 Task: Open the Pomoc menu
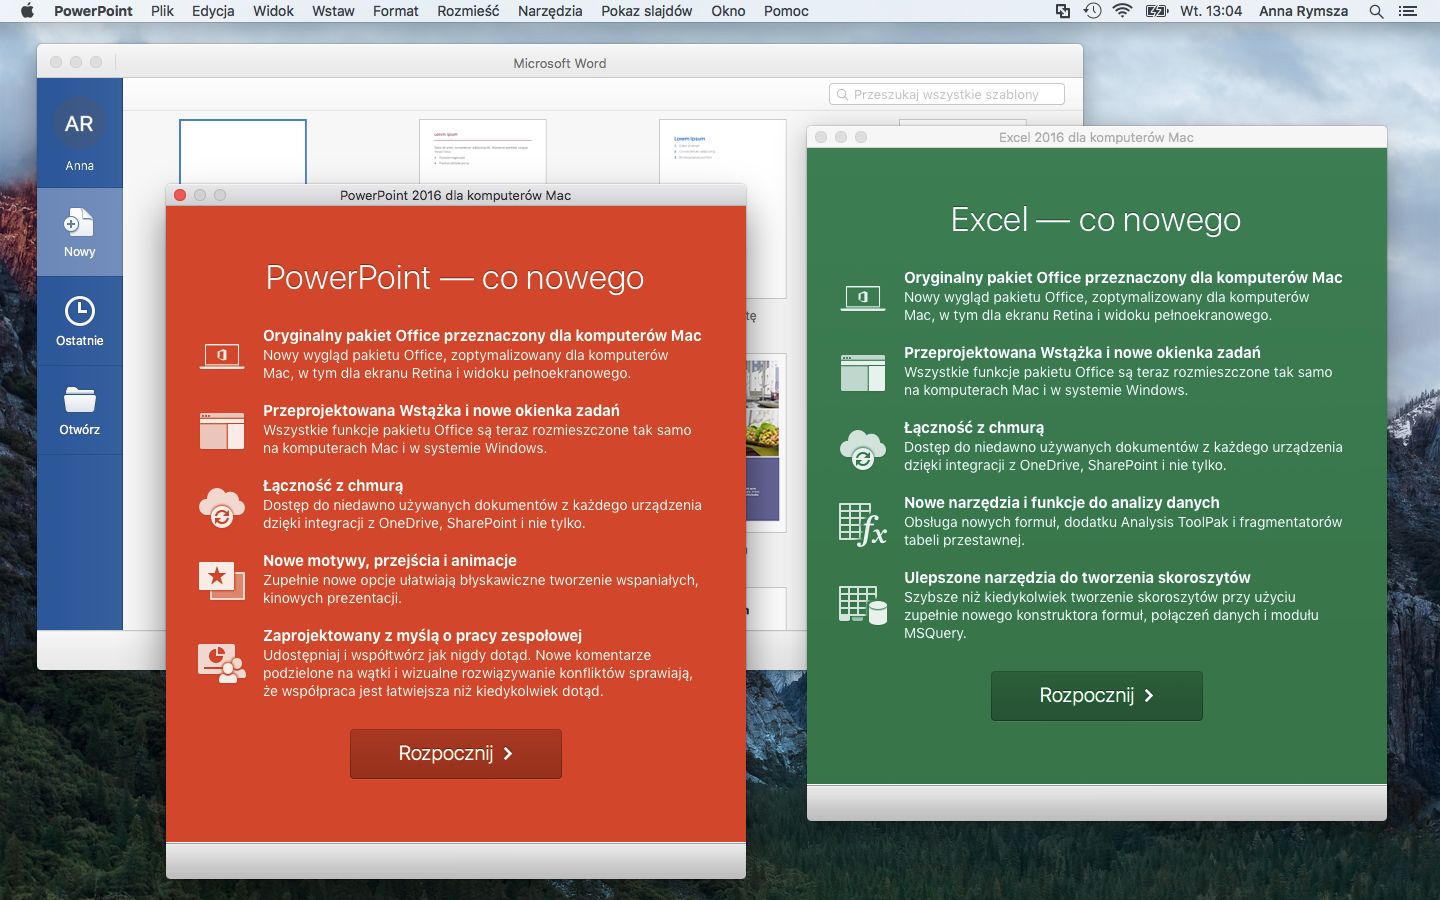[x=786, y=11]
